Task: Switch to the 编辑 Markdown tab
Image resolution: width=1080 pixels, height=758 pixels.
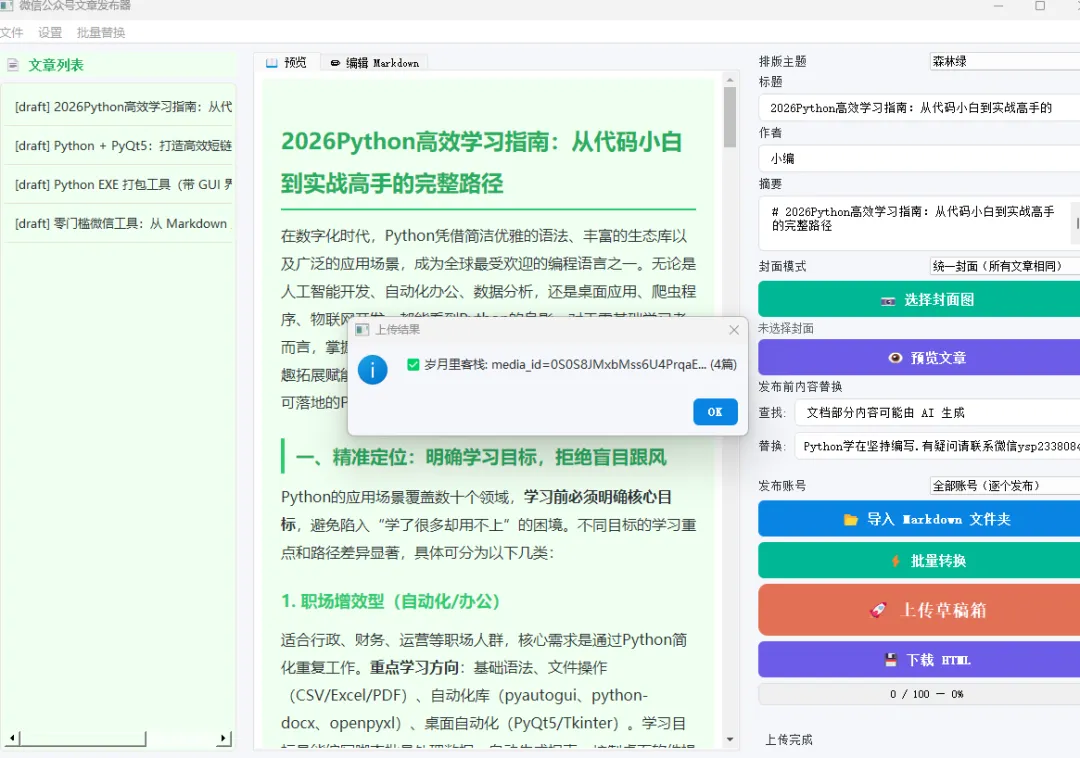Action: pos(375,63)
